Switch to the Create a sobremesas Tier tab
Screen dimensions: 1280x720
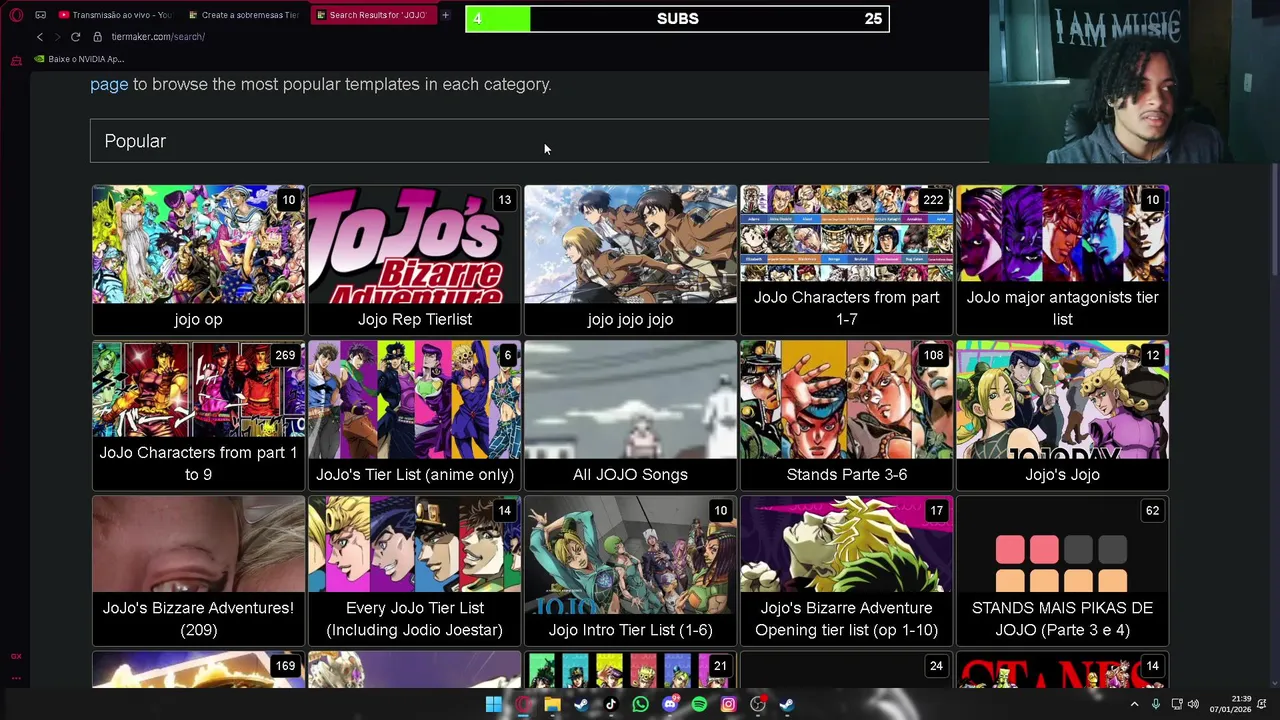[243, 15]
